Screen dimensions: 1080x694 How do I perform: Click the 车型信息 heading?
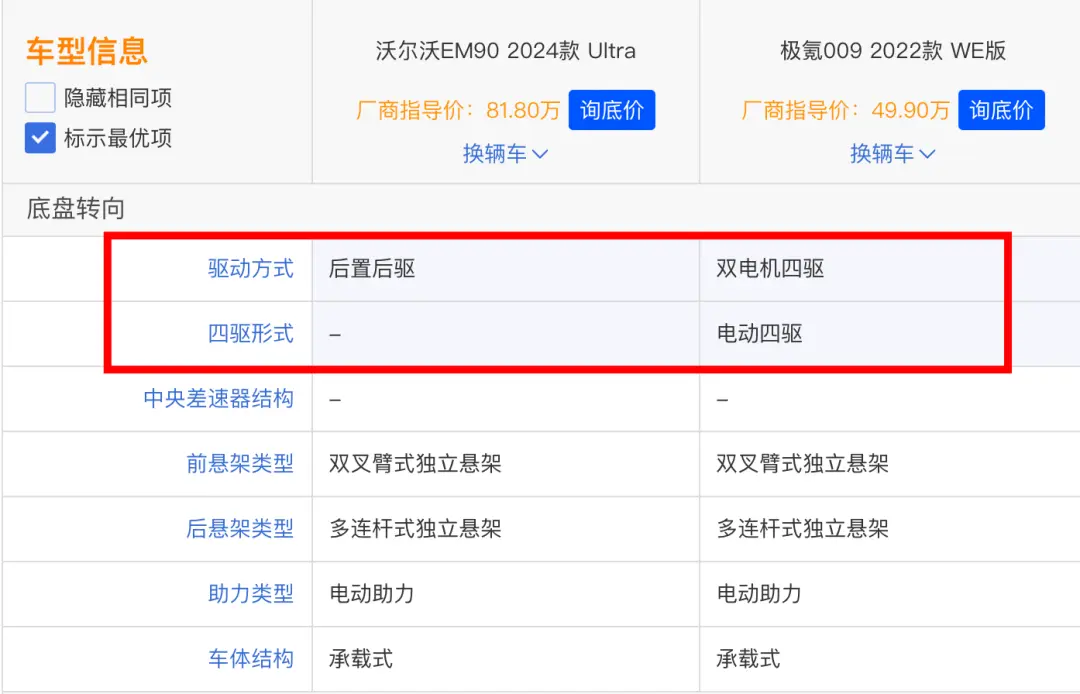pyautogui.click(x=87, y=51)
